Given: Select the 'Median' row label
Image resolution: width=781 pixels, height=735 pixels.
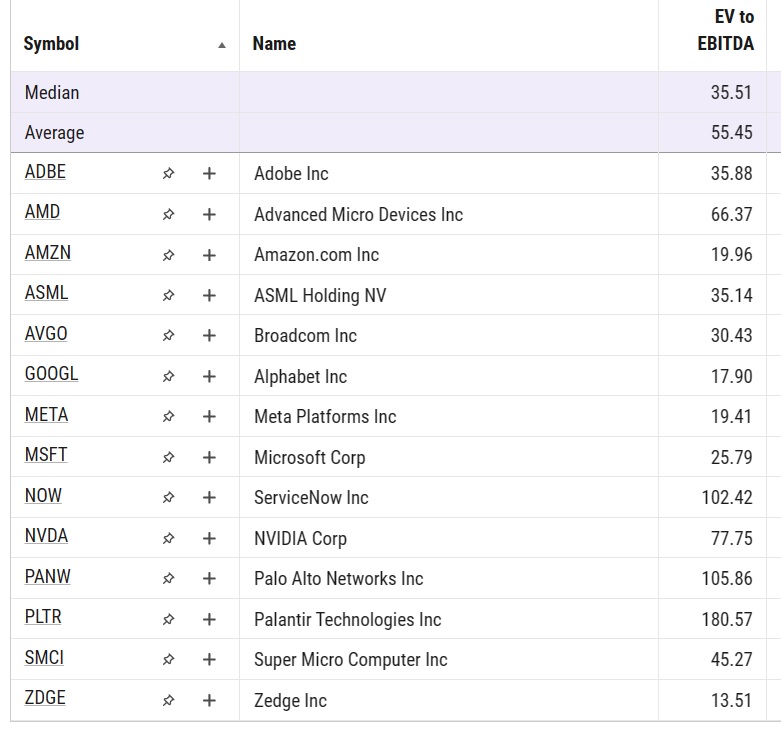Looking at the screenshot, I should (52, 93).
